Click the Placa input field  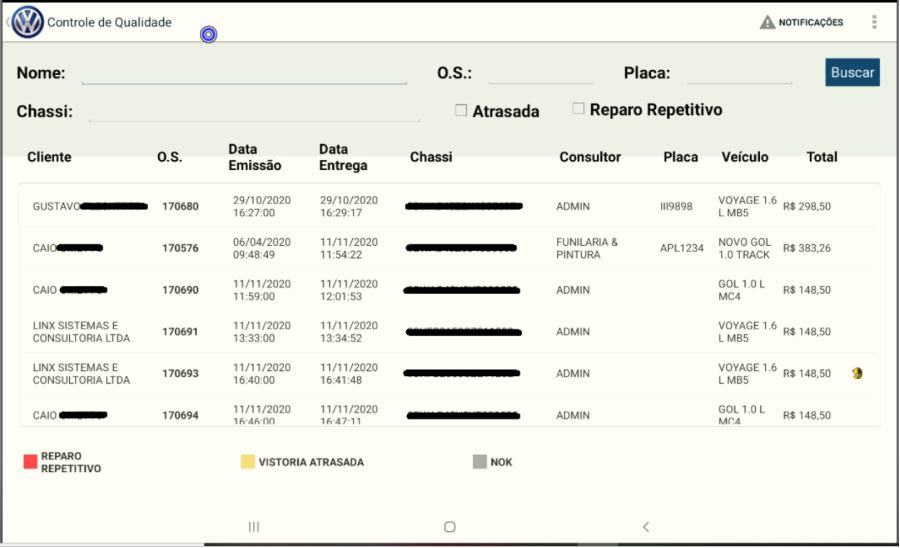pos(739,73)
